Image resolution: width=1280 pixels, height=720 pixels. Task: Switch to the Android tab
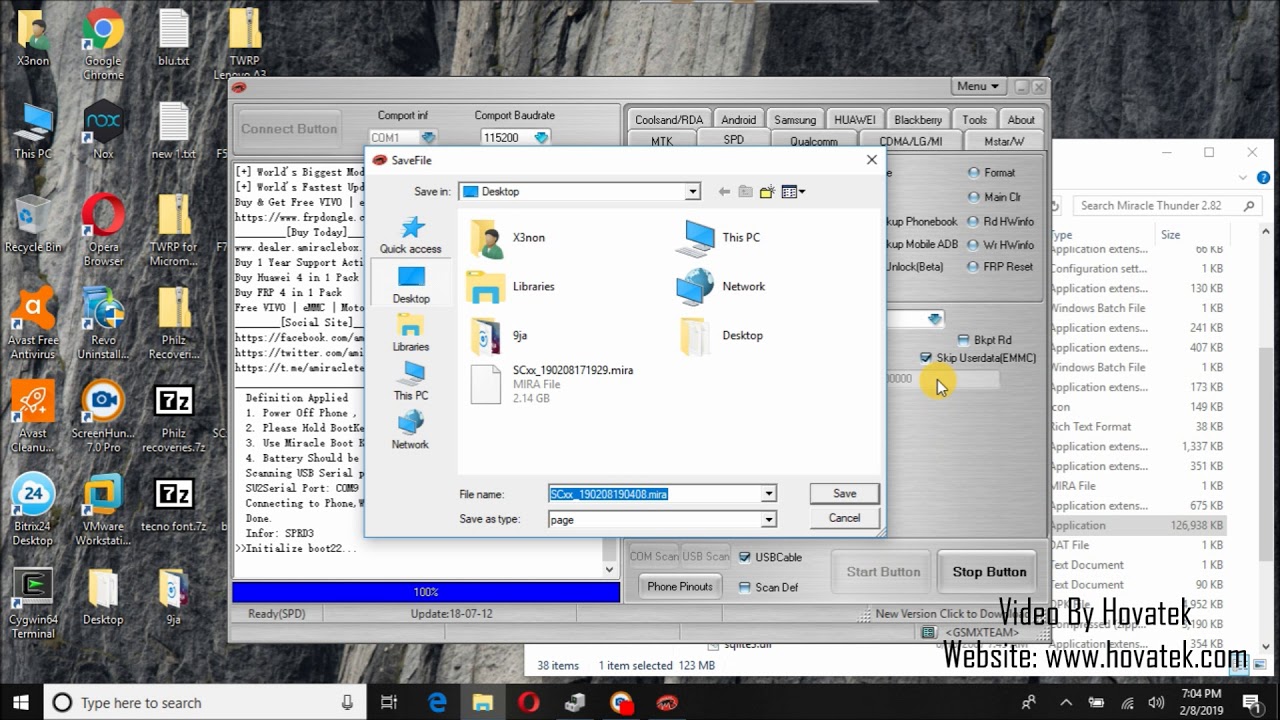click(x=739, y=120)
